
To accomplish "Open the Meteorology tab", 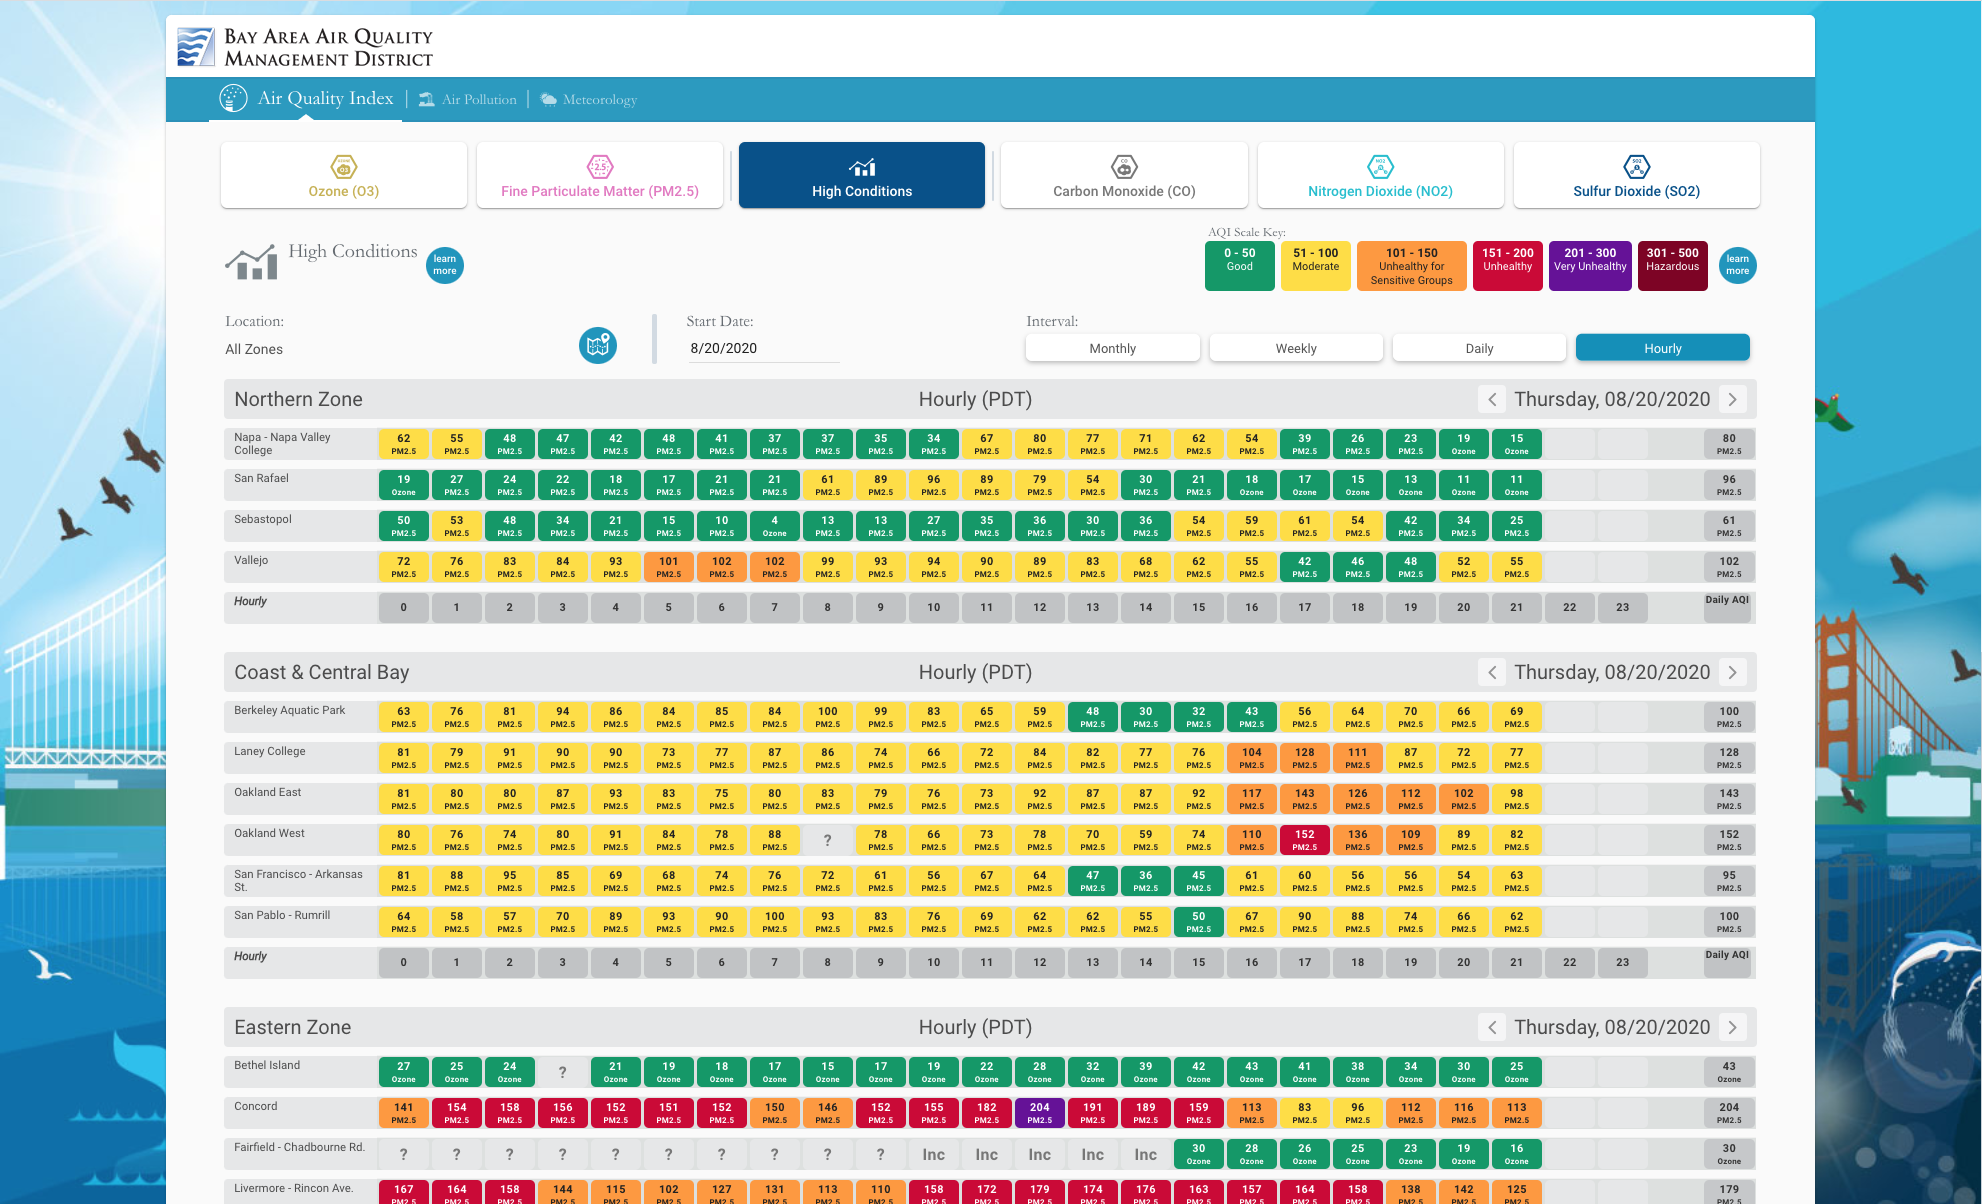I will tap(588, 99).
